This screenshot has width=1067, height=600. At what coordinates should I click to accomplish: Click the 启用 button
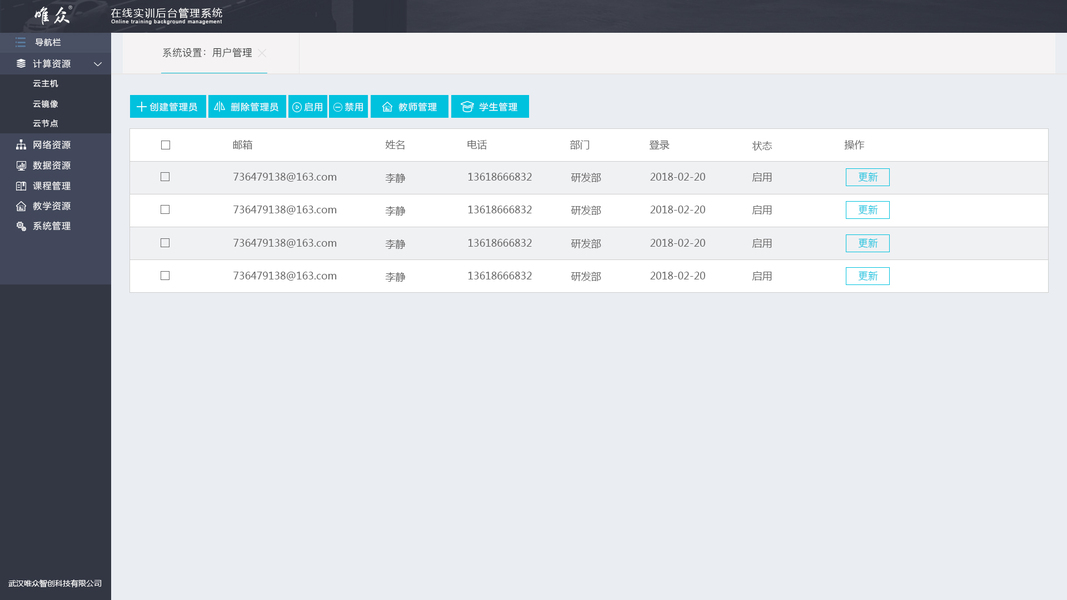tap(308, 107)
